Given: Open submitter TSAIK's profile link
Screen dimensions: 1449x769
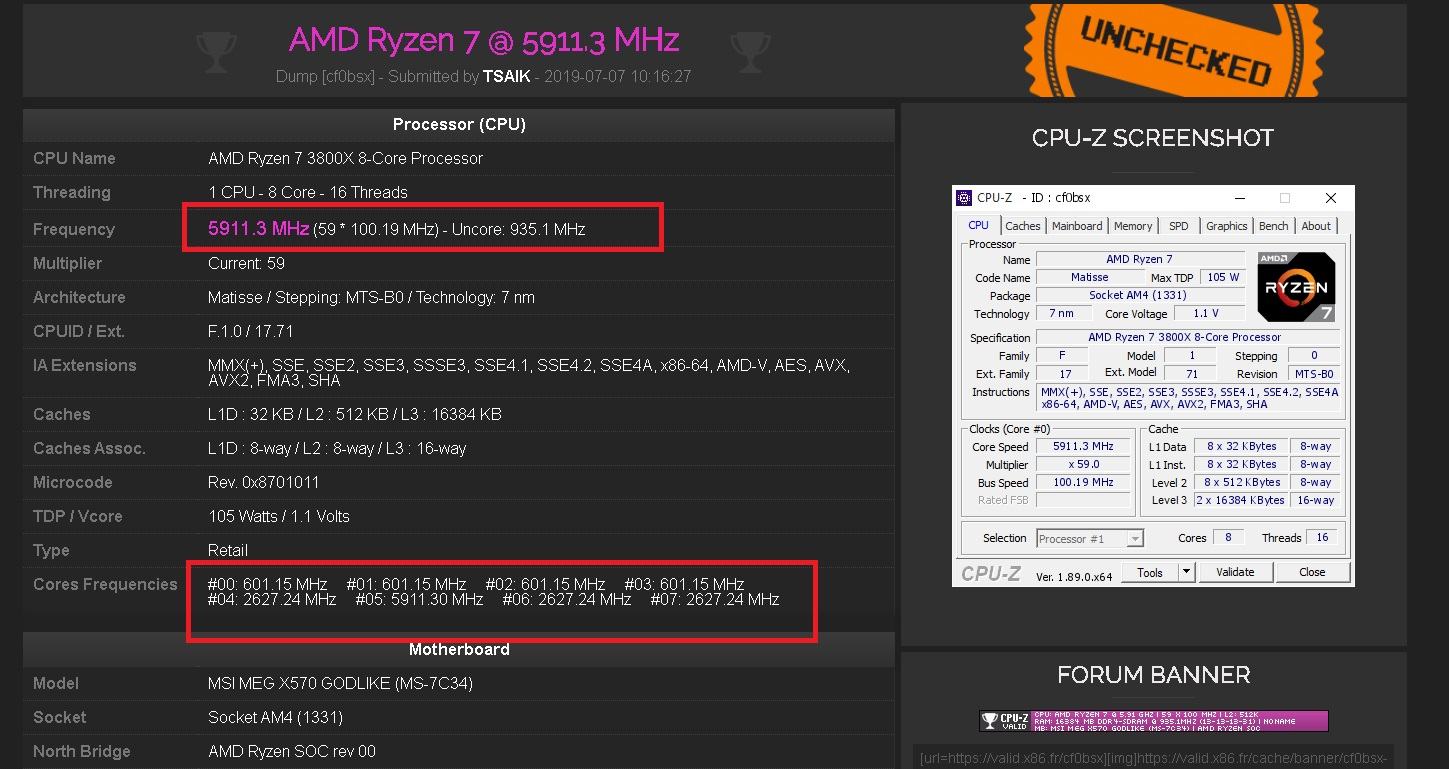Looking at the screenshot, I should point(507,76).
